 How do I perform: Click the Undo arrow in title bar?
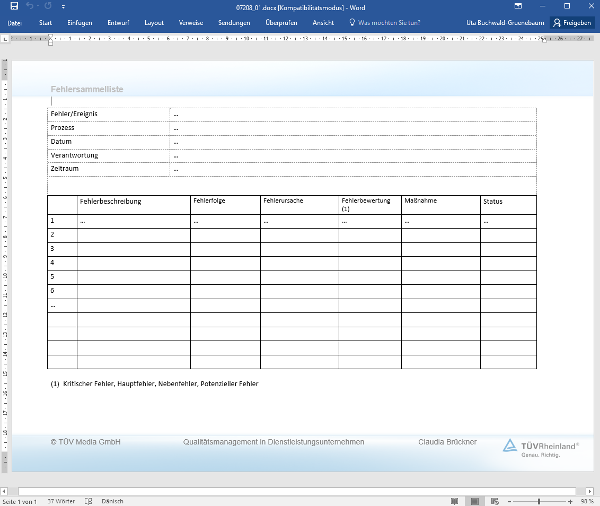(29, 6)
